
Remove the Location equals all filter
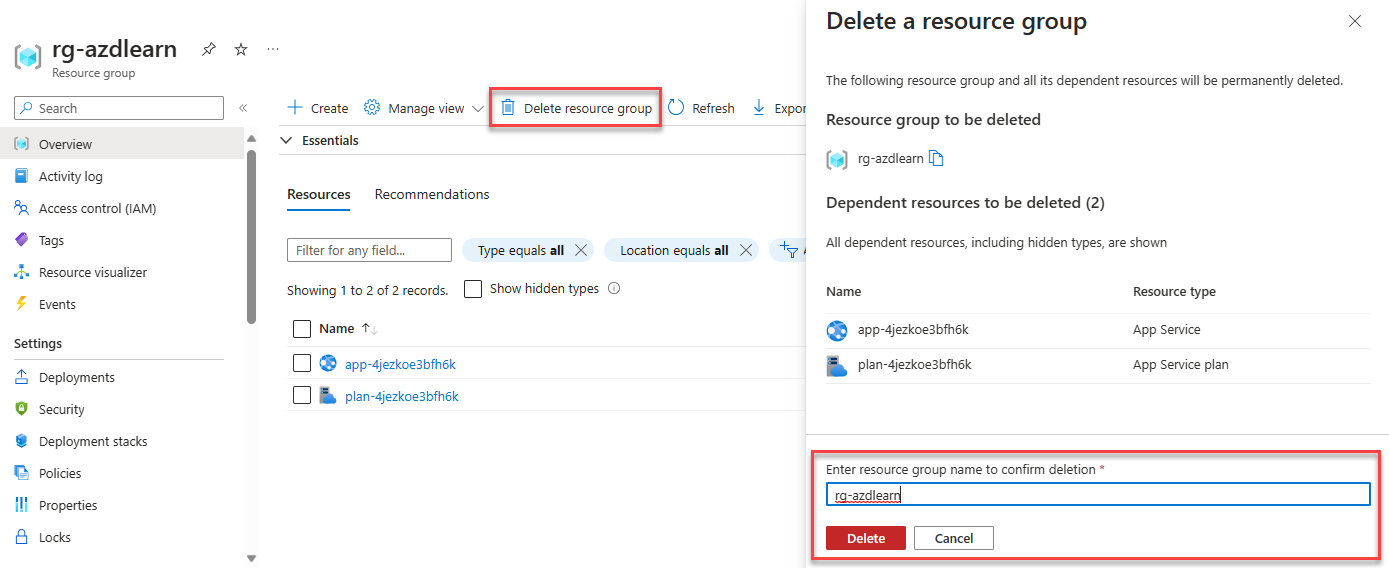click(x=745, y=250)
